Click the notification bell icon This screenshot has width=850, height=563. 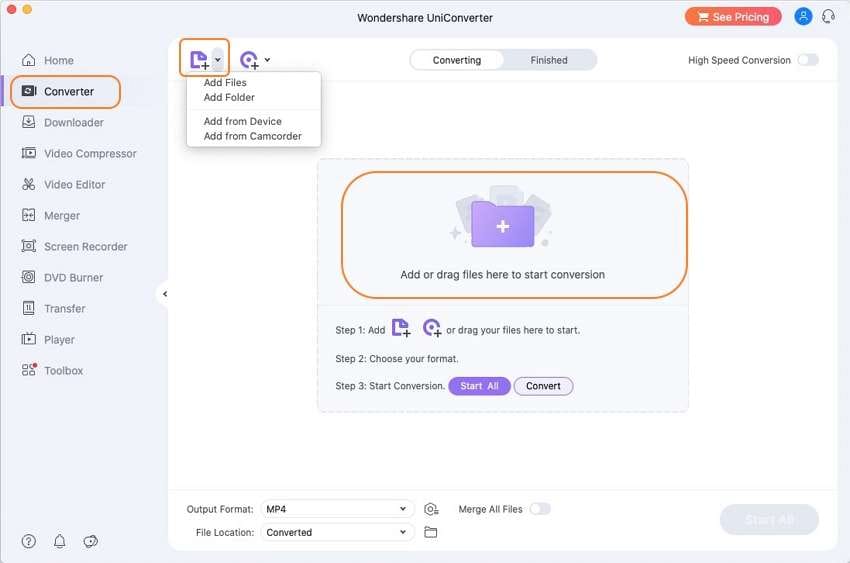59,541
